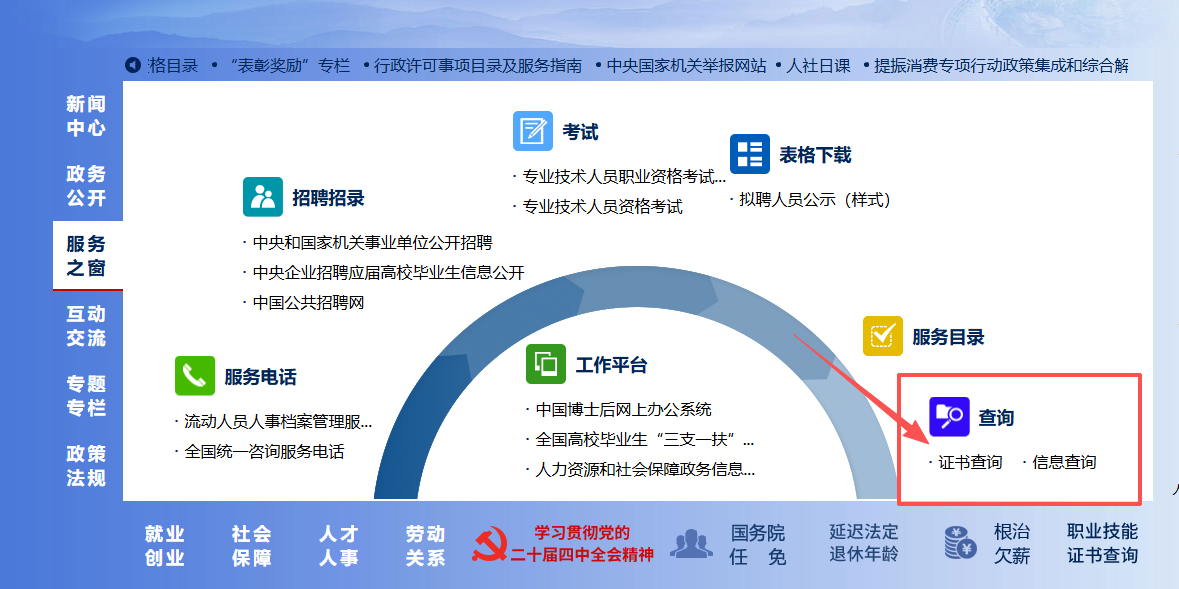
Task: Open 延迟法定退休年龄 link
Action: coord(864,543)
